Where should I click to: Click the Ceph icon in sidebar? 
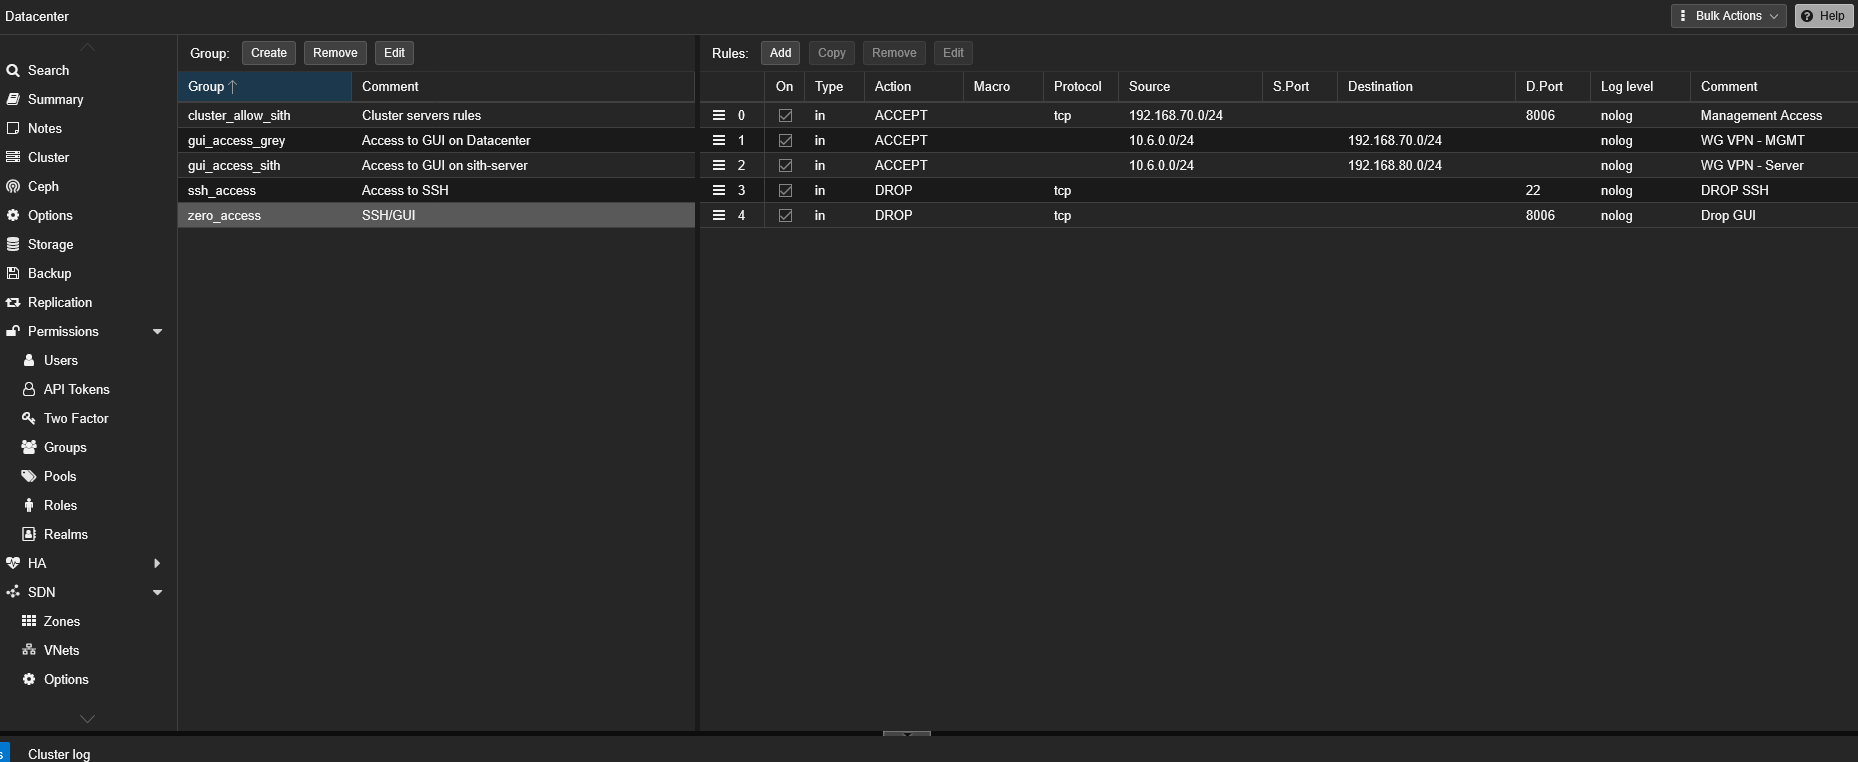[13, 187]
